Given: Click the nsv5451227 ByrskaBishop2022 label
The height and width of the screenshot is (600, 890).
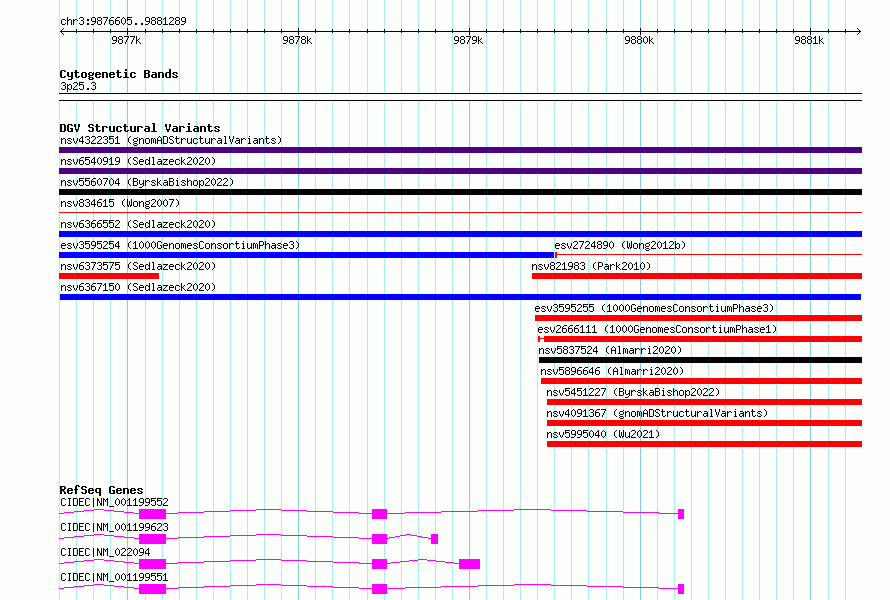Looking at the screenshot, I should (633, 392).
